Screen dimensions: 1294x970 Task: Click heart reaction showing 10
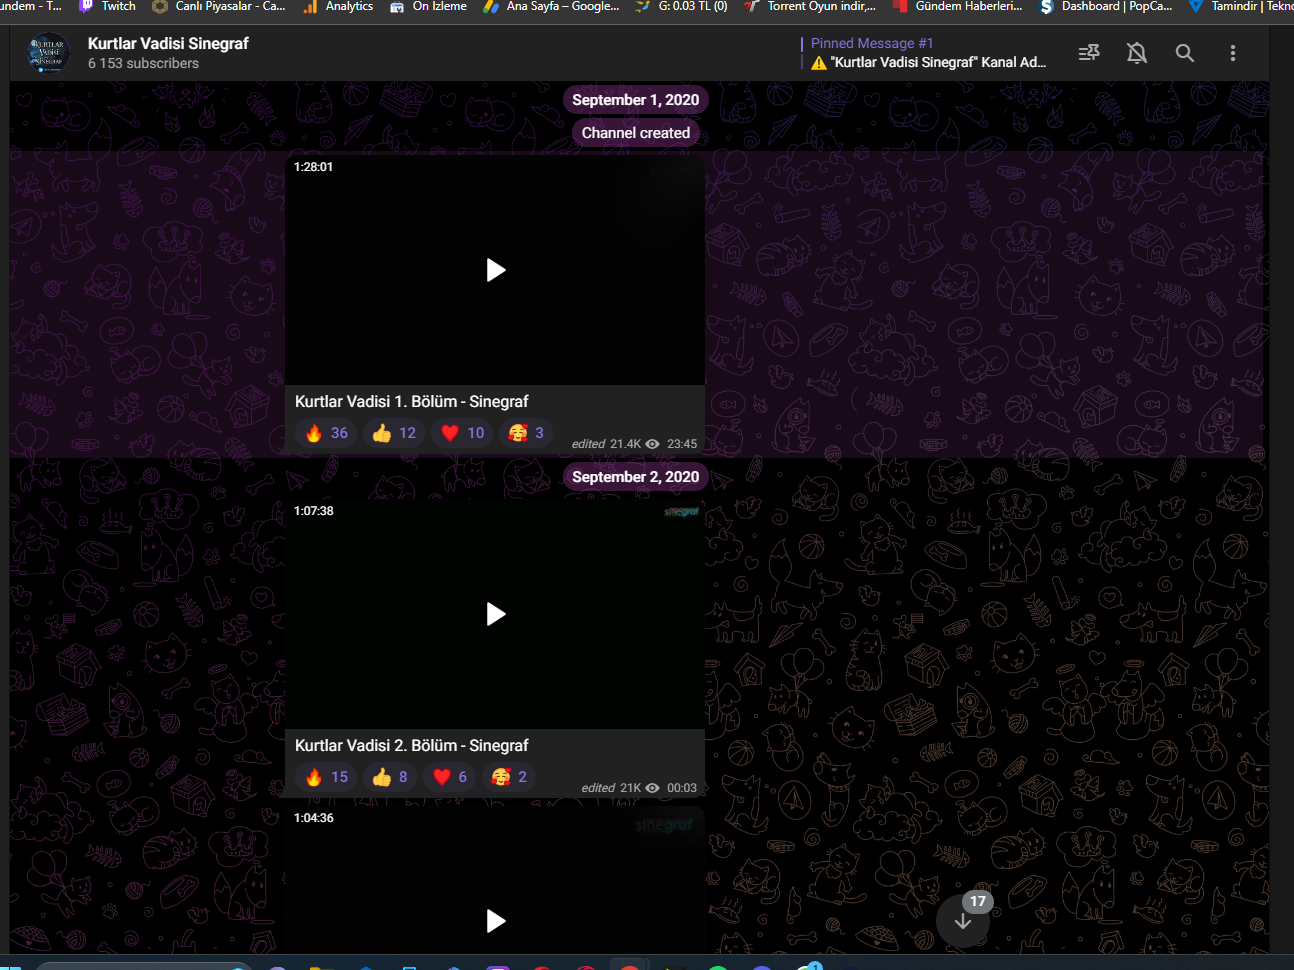tap(463, 433)
